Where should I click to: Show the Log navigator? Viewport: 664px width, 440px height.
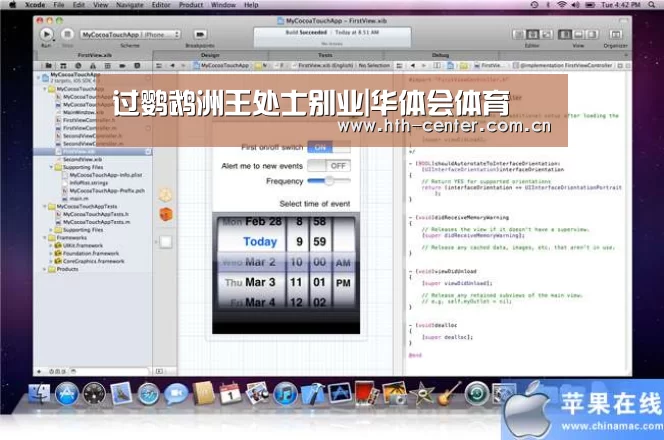point(137,66)
